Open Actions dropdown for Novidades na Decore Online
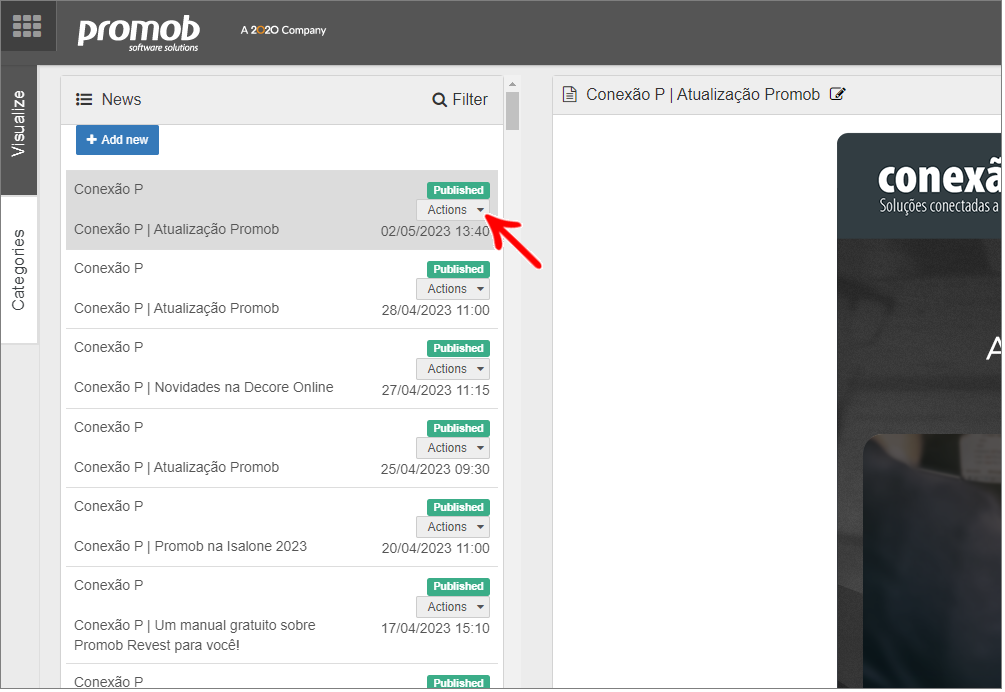 click(453, 368)
